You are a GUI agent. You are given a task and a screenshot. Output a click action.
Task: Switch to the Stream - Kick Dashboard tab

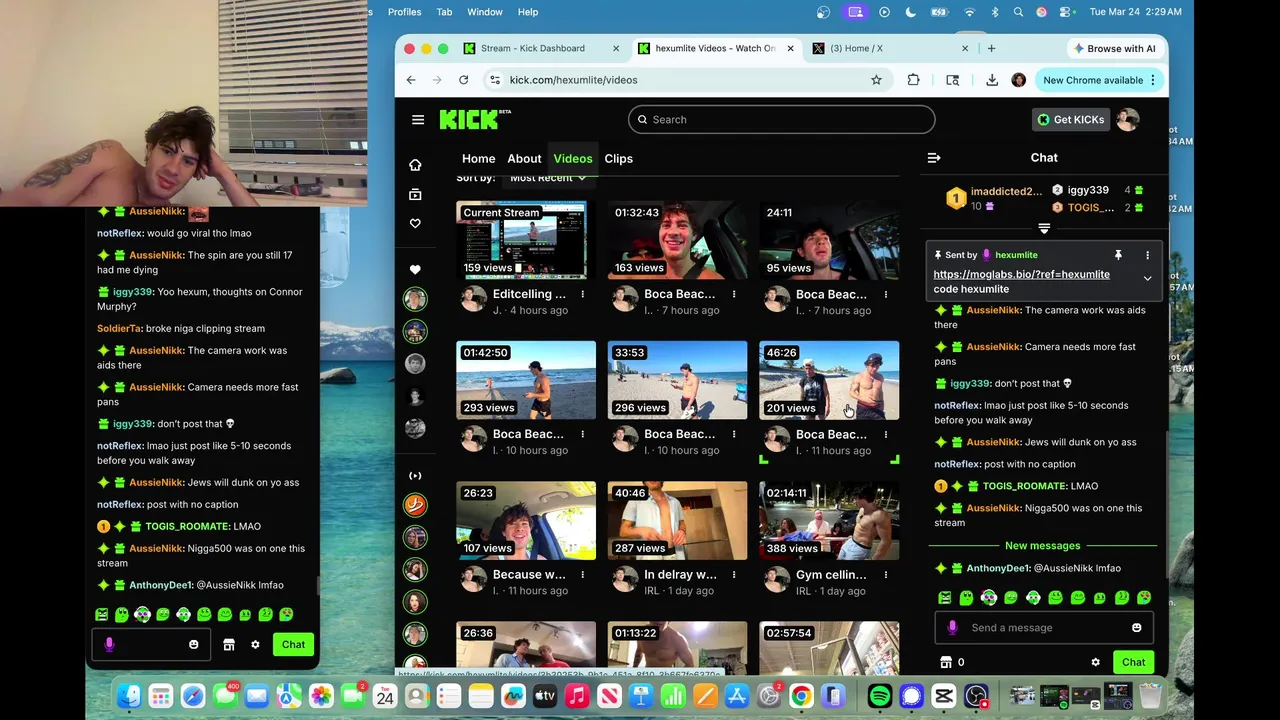click(542, 48)
